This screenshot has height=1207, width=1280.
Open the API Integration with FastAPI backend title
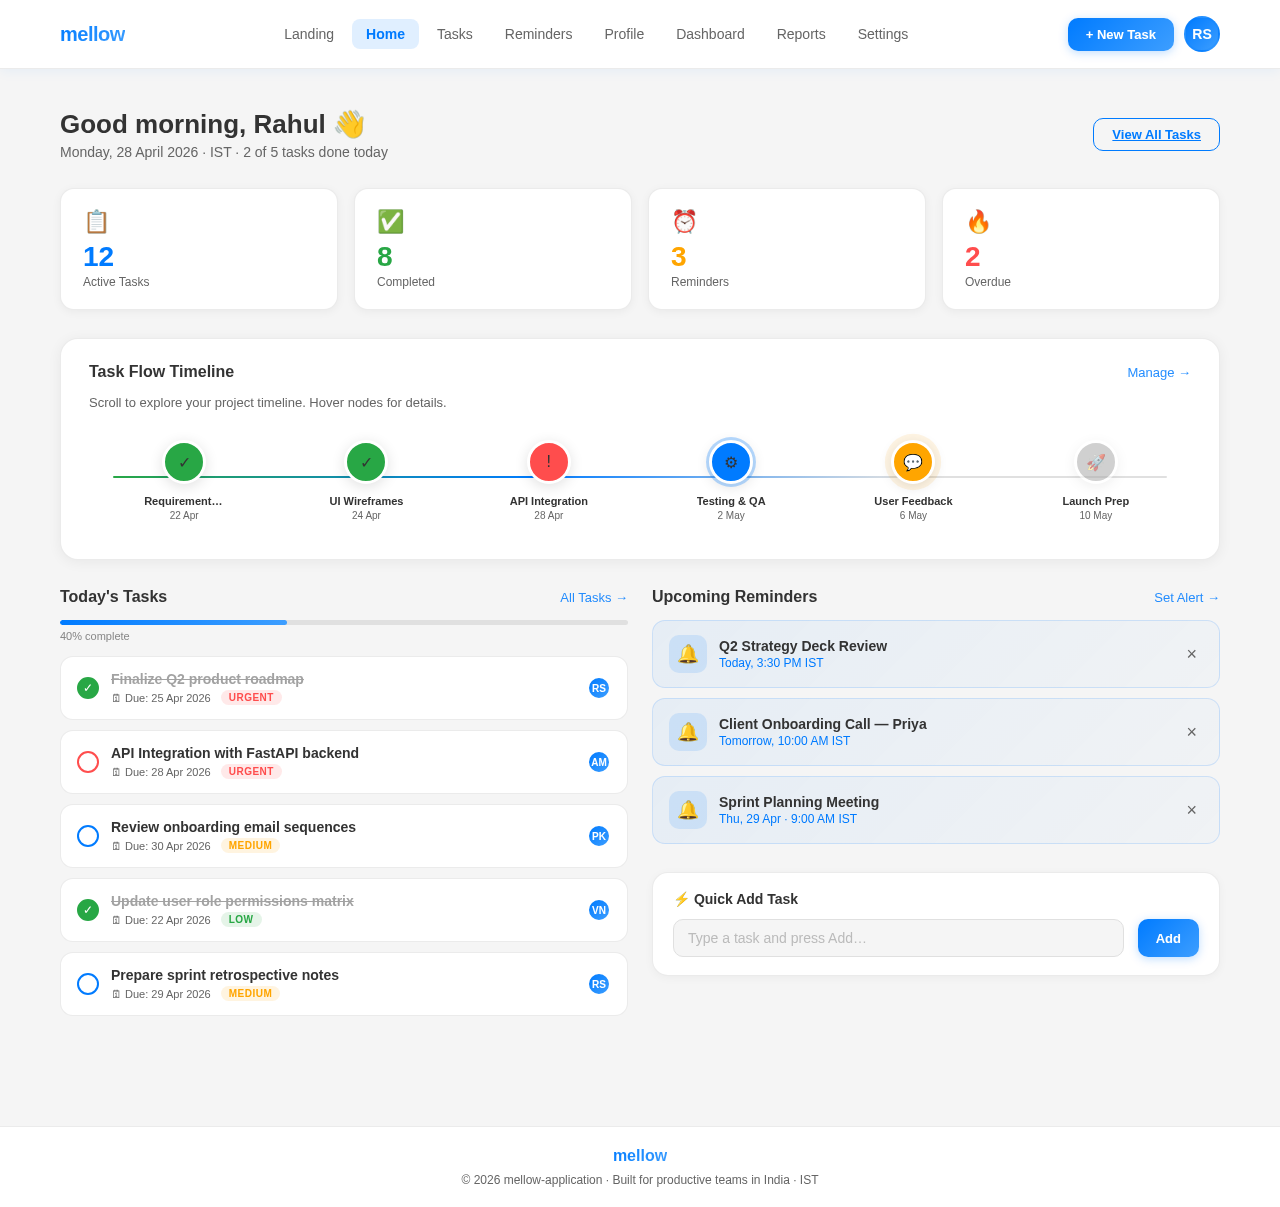(x=235, y=753)
